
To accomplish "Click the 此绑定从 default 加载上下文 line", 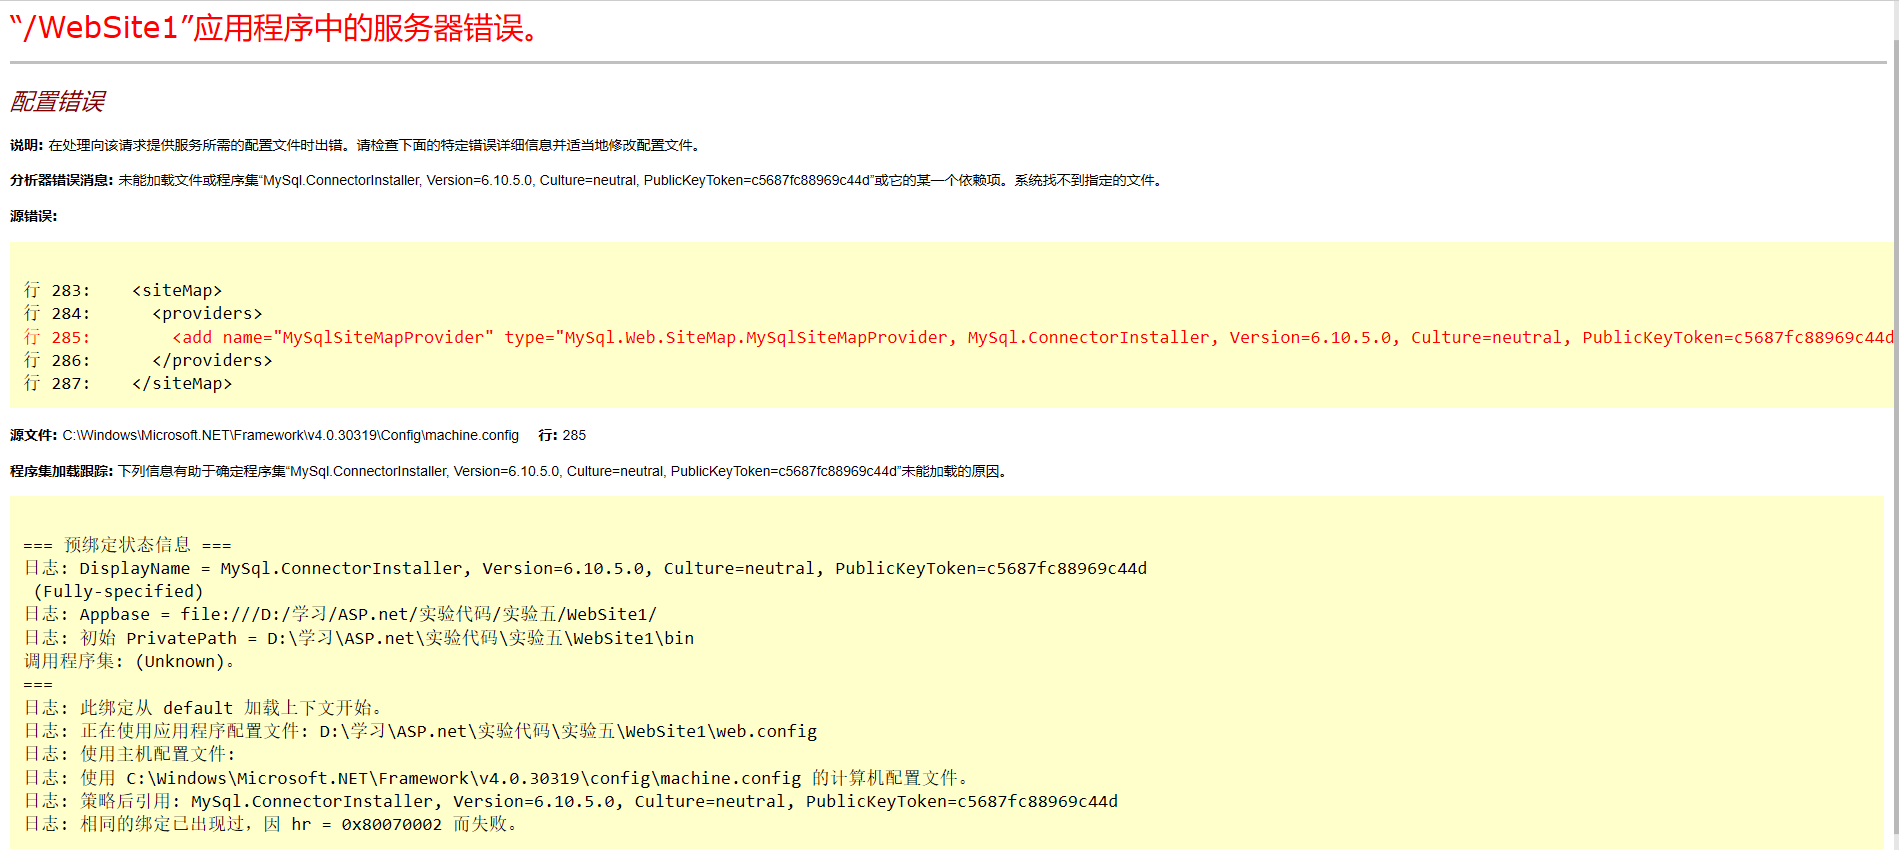I will [x=203, y=708].
